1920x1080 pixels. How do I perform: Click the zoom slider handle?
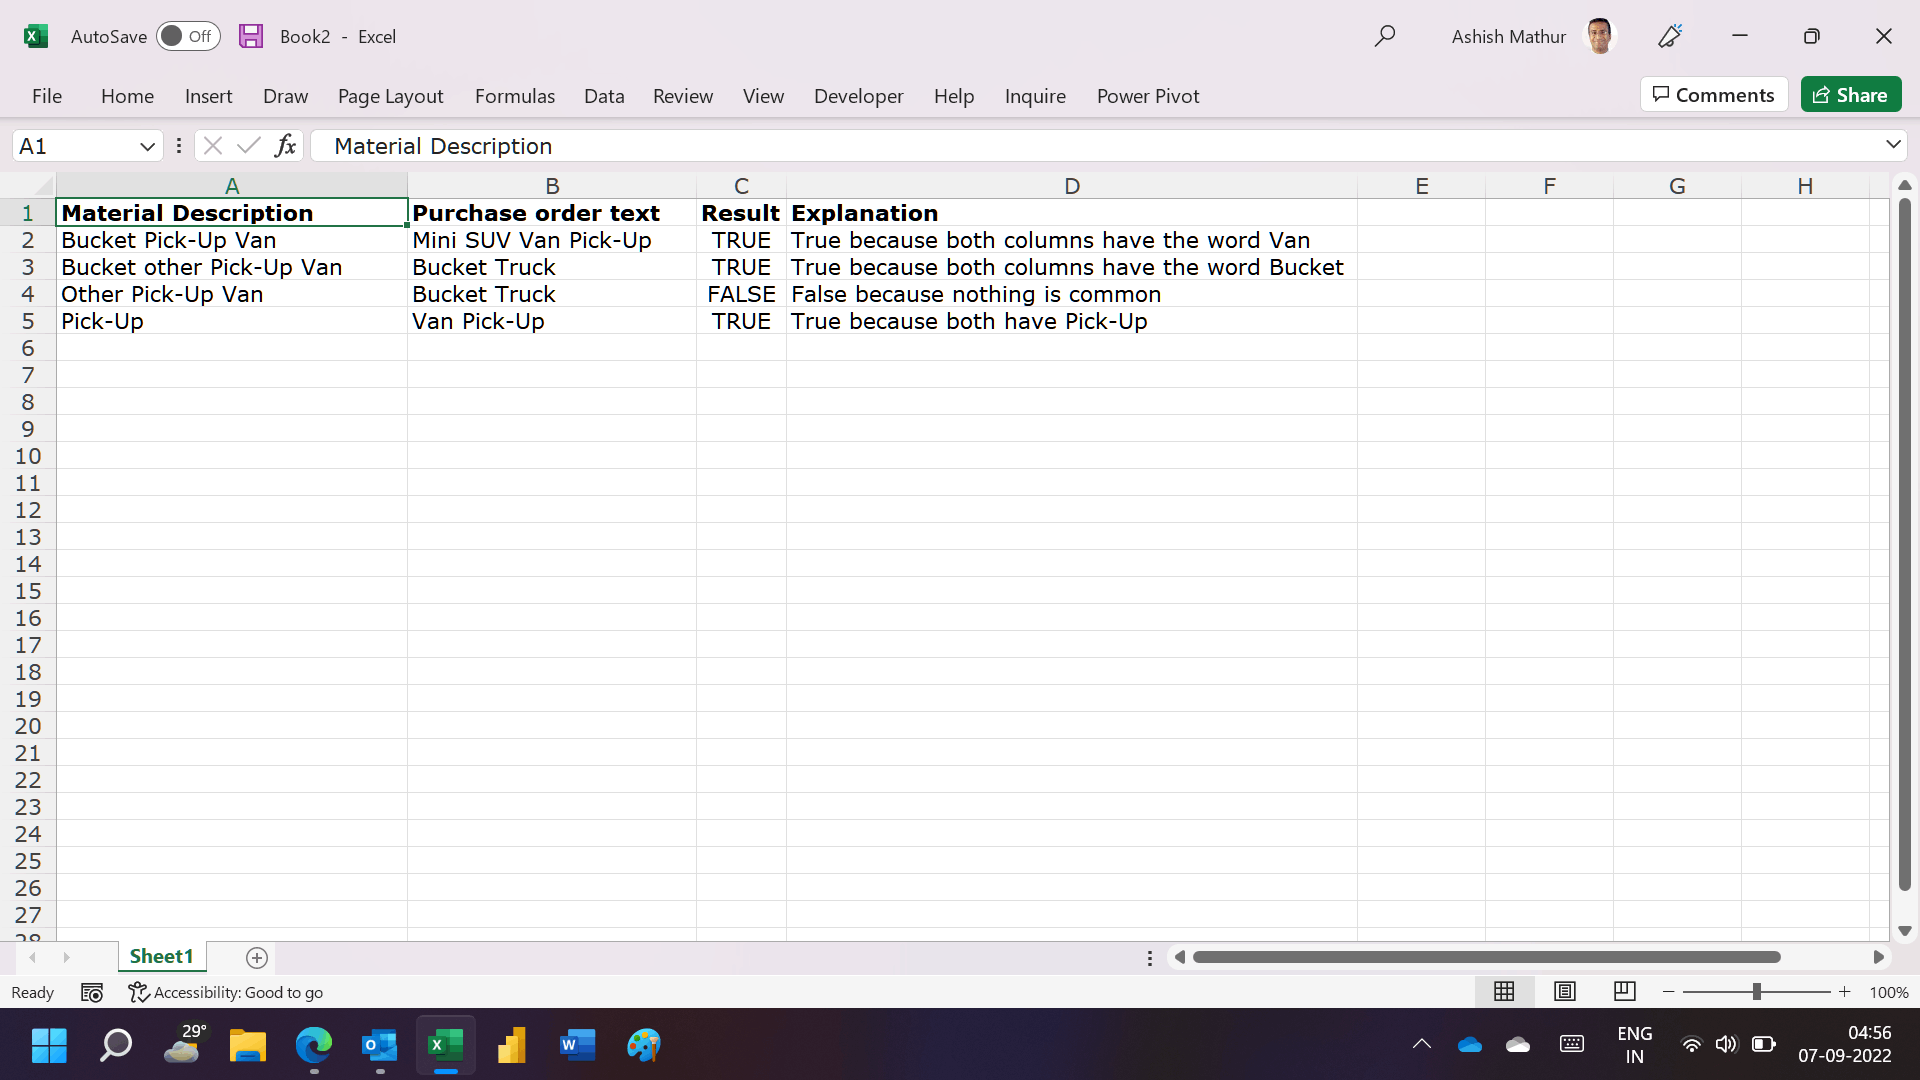tap(1756, 991)
